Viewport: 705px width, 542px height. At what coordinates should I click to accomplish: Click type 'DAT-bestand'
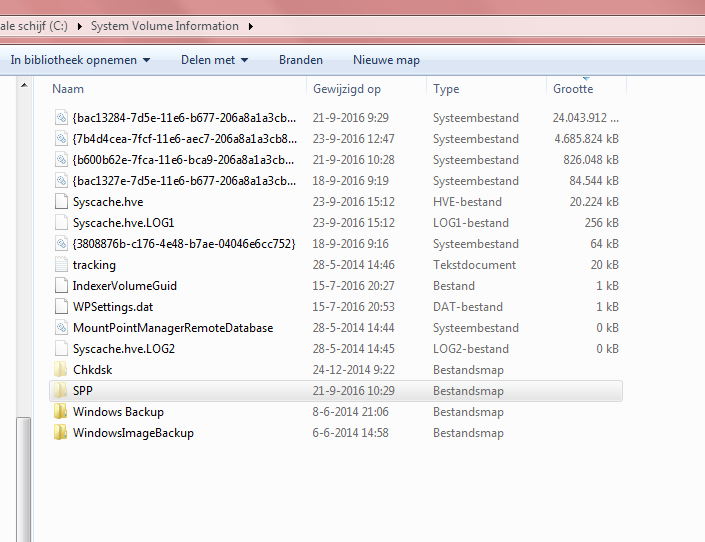pyautogui.click(x=468, y=307)
